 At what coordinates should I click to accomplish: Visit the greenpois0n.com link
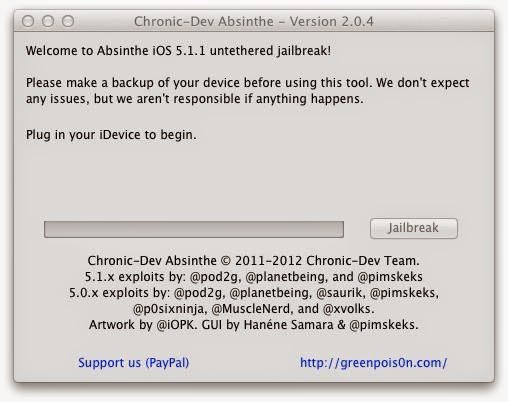[373, 363]
